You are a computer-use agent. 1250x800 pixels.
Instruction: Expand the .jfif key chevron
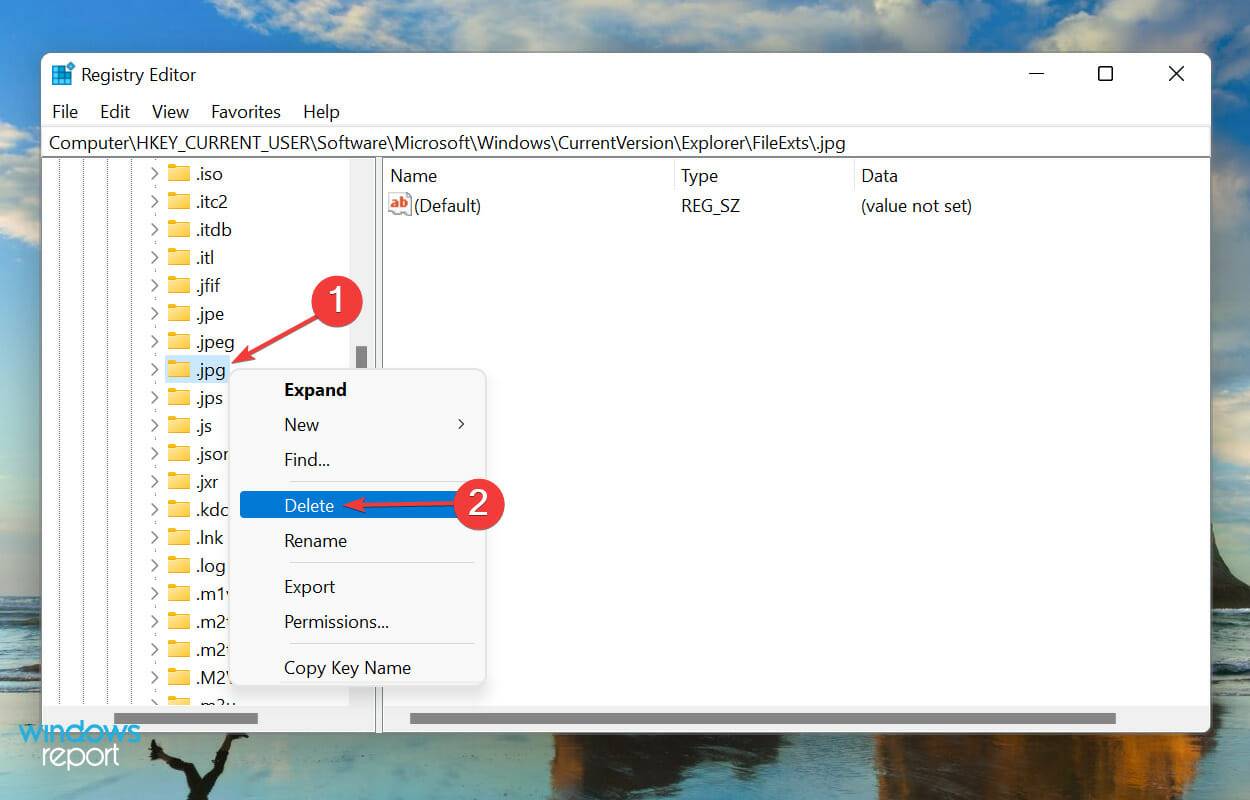pyautogui.click(x=155, y=285)
